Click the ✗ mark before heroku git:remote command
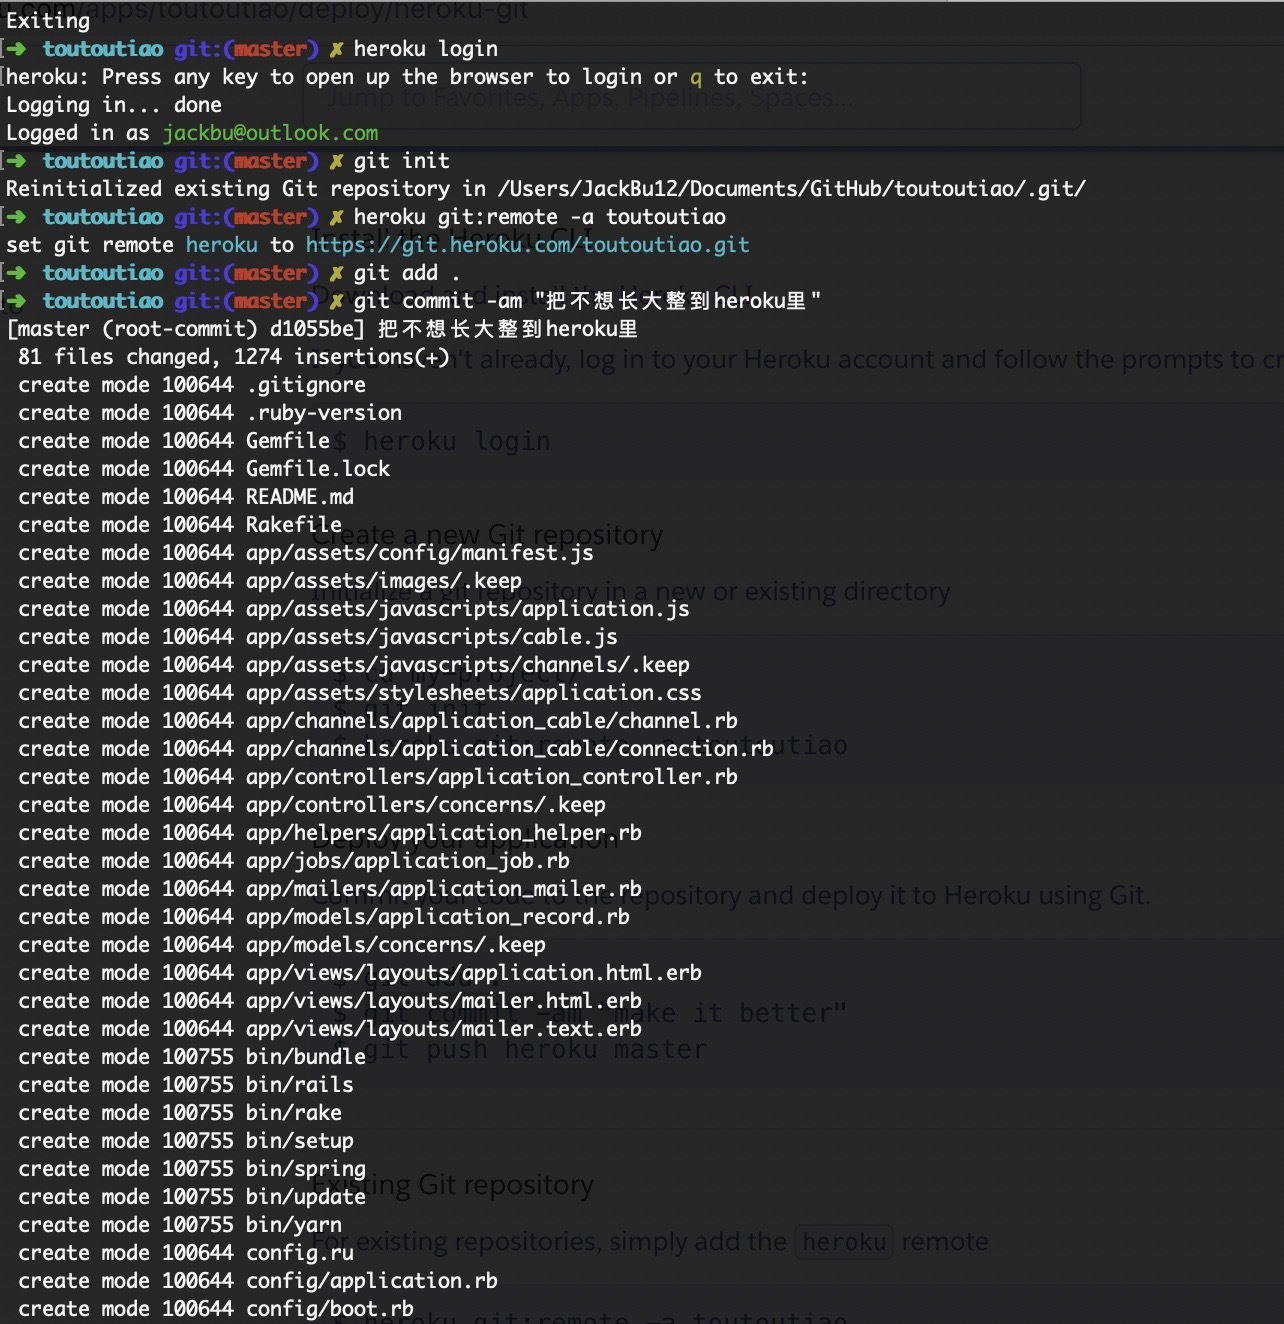The height and width of the screenshot is (1324, 1284). (337, 217)
